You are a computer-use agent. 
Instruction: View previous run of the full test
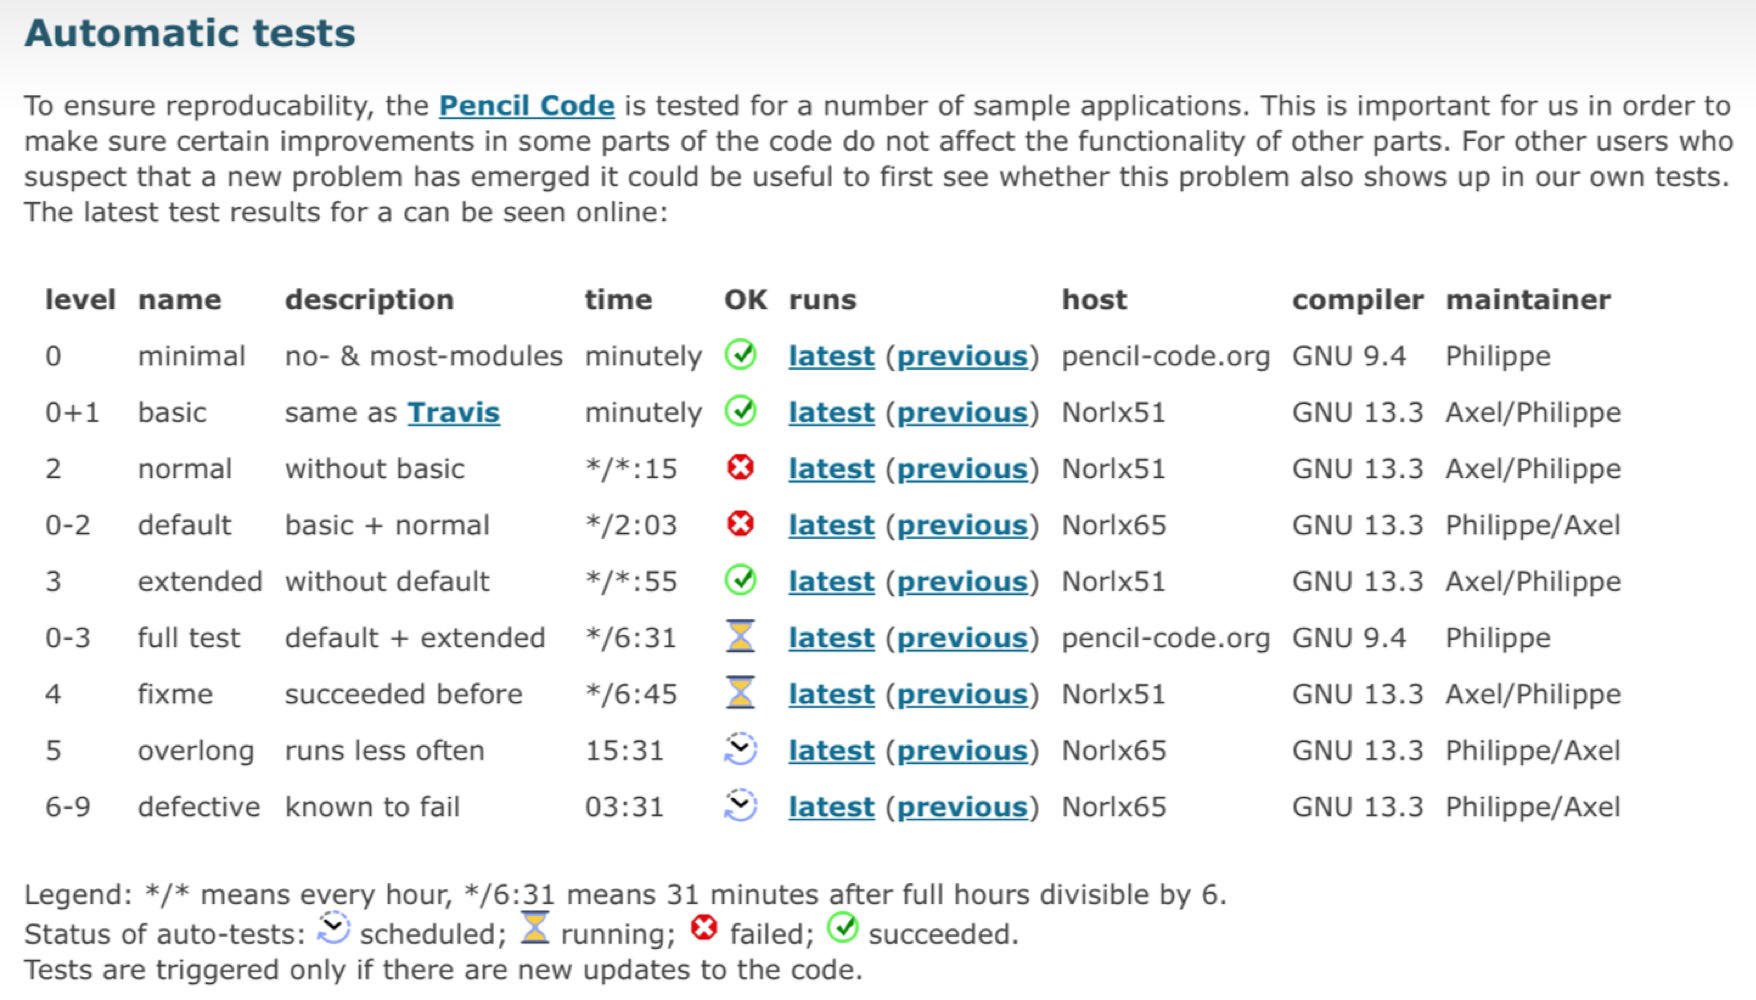tap(962, 638)
